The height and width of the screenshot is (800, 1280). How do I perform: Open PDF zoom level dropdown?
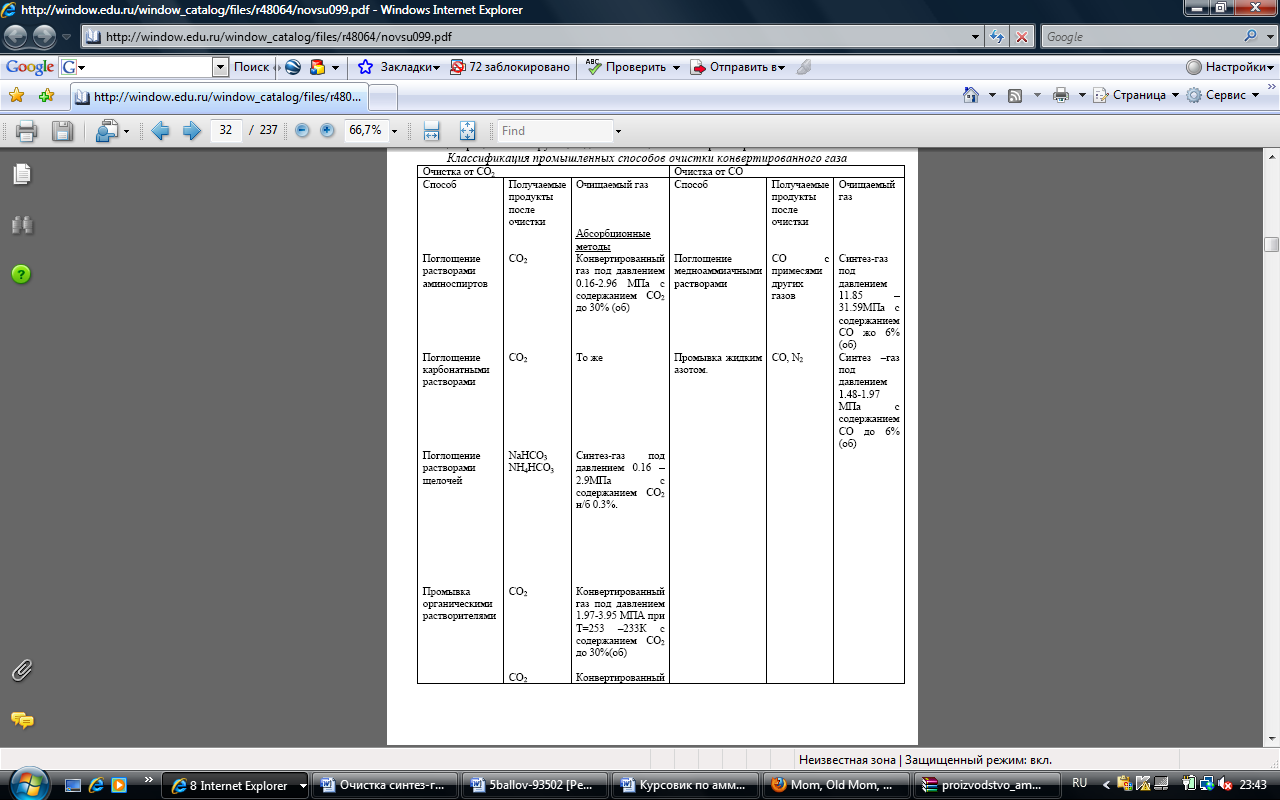tap(394, 131)
